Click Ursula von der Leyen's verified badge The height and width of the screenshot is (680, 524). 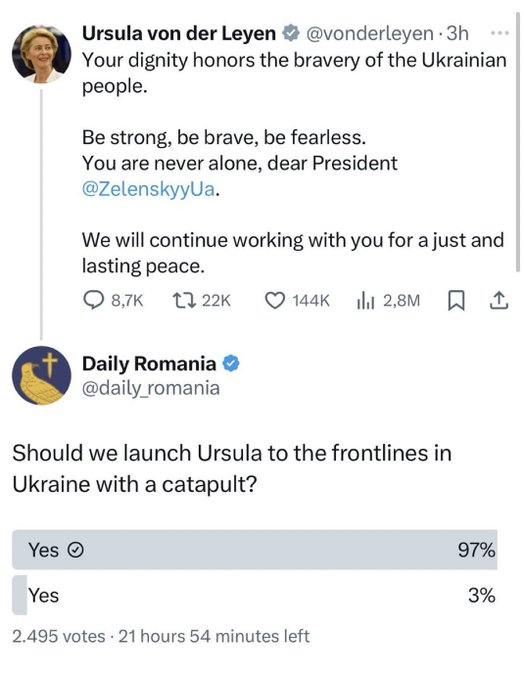291,33
